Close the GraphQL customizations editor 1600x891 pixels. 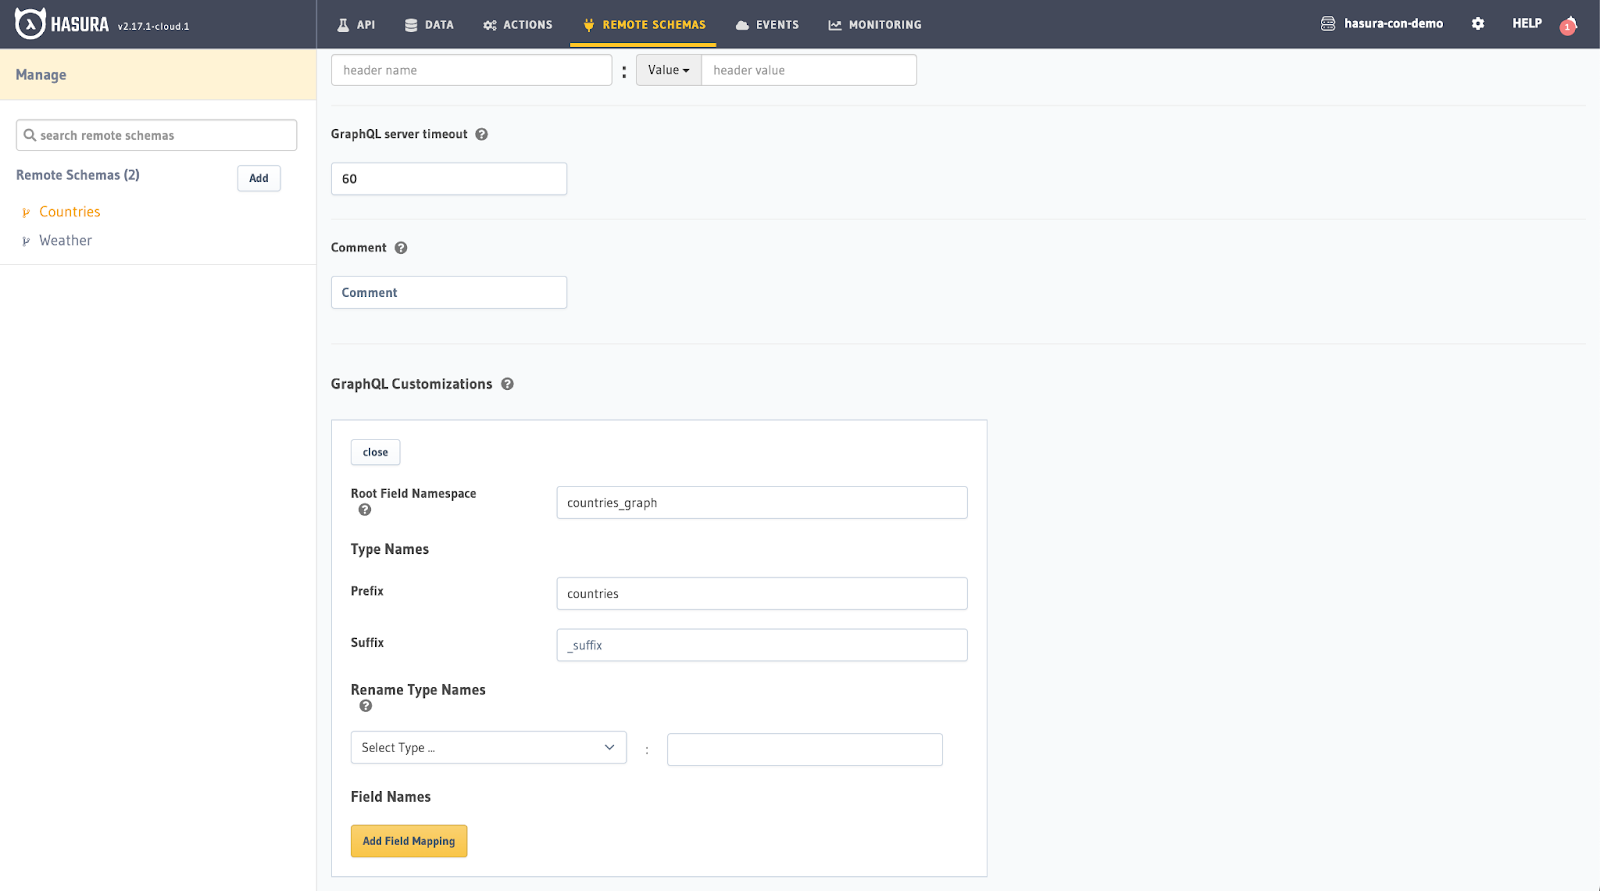375,452
